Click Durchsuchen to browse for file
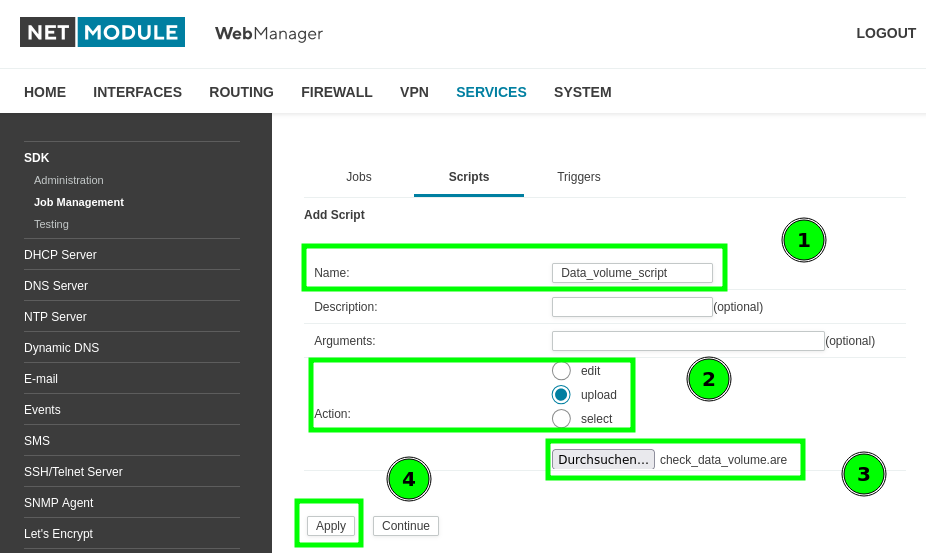Image resolution: width=926 pixels, height=553 pixels. tap(603, 460)
